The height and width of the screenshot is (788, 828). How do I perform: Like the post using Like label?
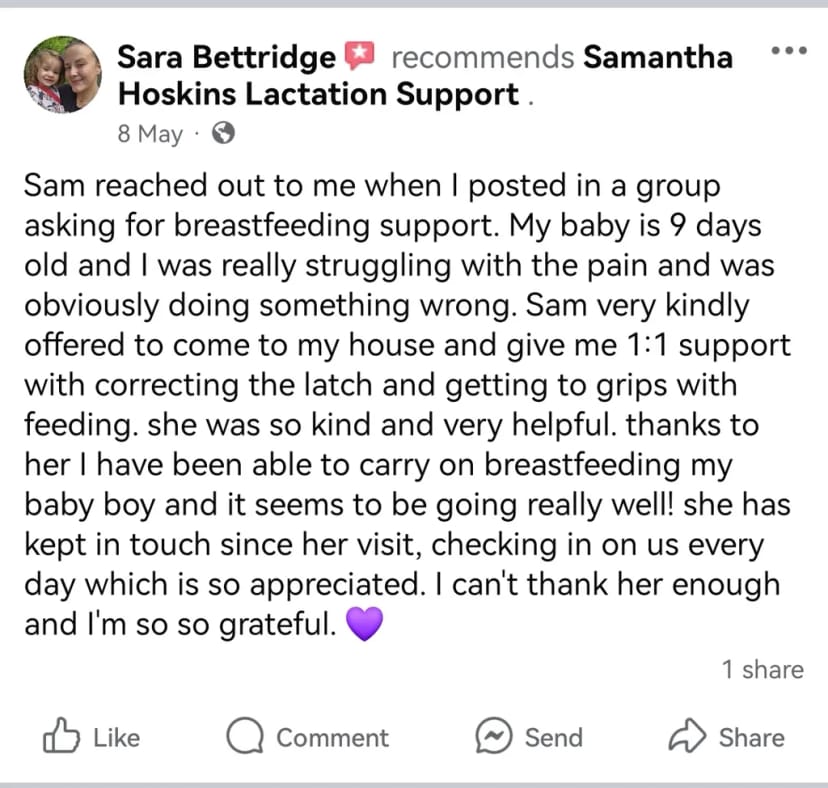coord(117,738)
